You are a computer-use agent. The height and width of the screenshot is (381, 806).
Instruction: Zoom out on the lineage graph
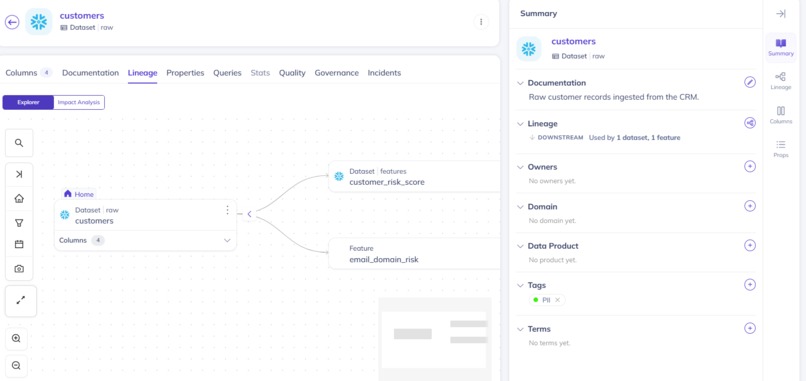pos(16,366)
